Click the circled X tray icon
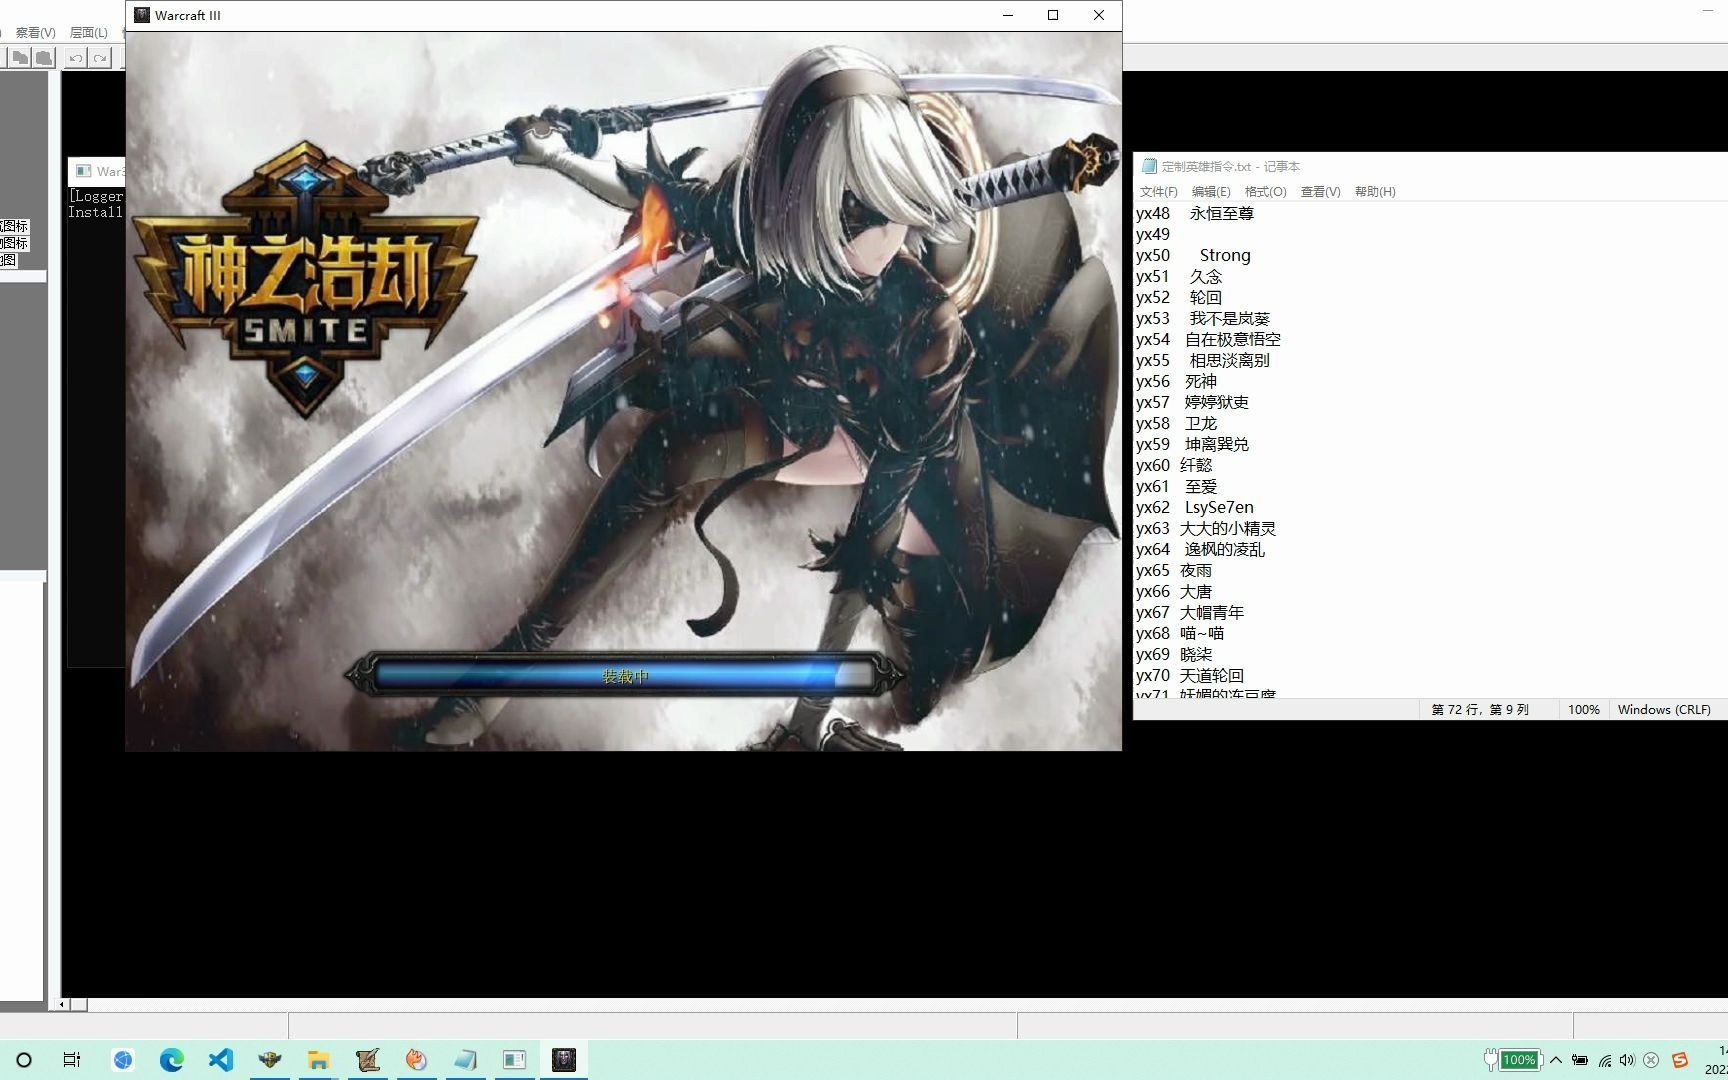Image resolution: width=1728 pixels, height=1080 pixels. 1651,1060
